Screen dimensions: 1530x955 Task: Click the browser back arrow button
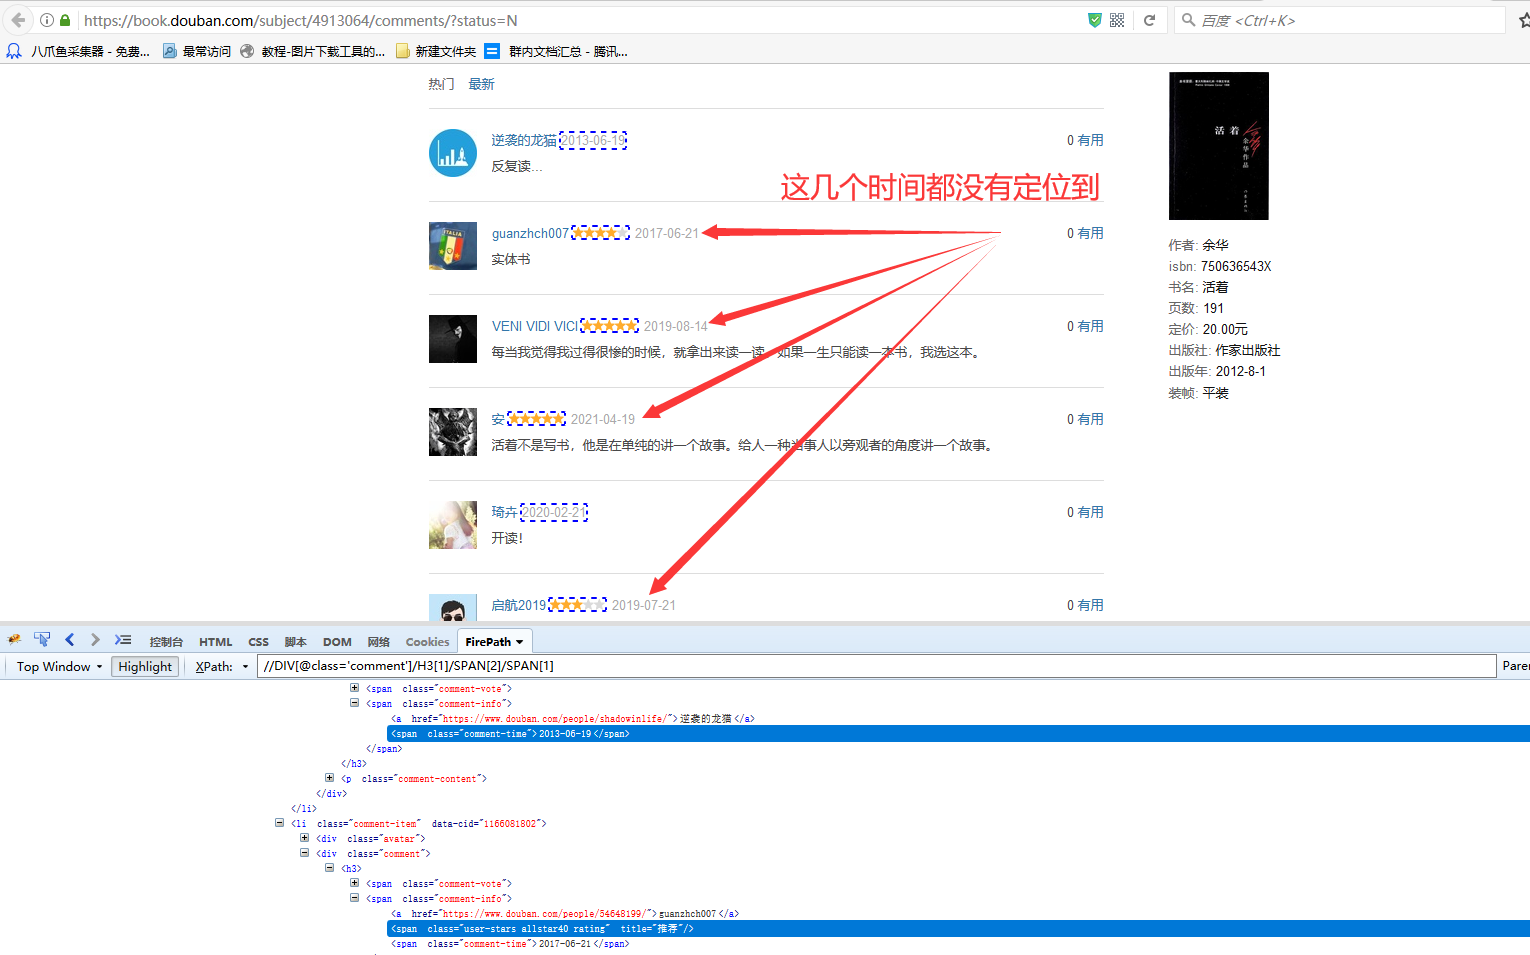click(18, 20)
